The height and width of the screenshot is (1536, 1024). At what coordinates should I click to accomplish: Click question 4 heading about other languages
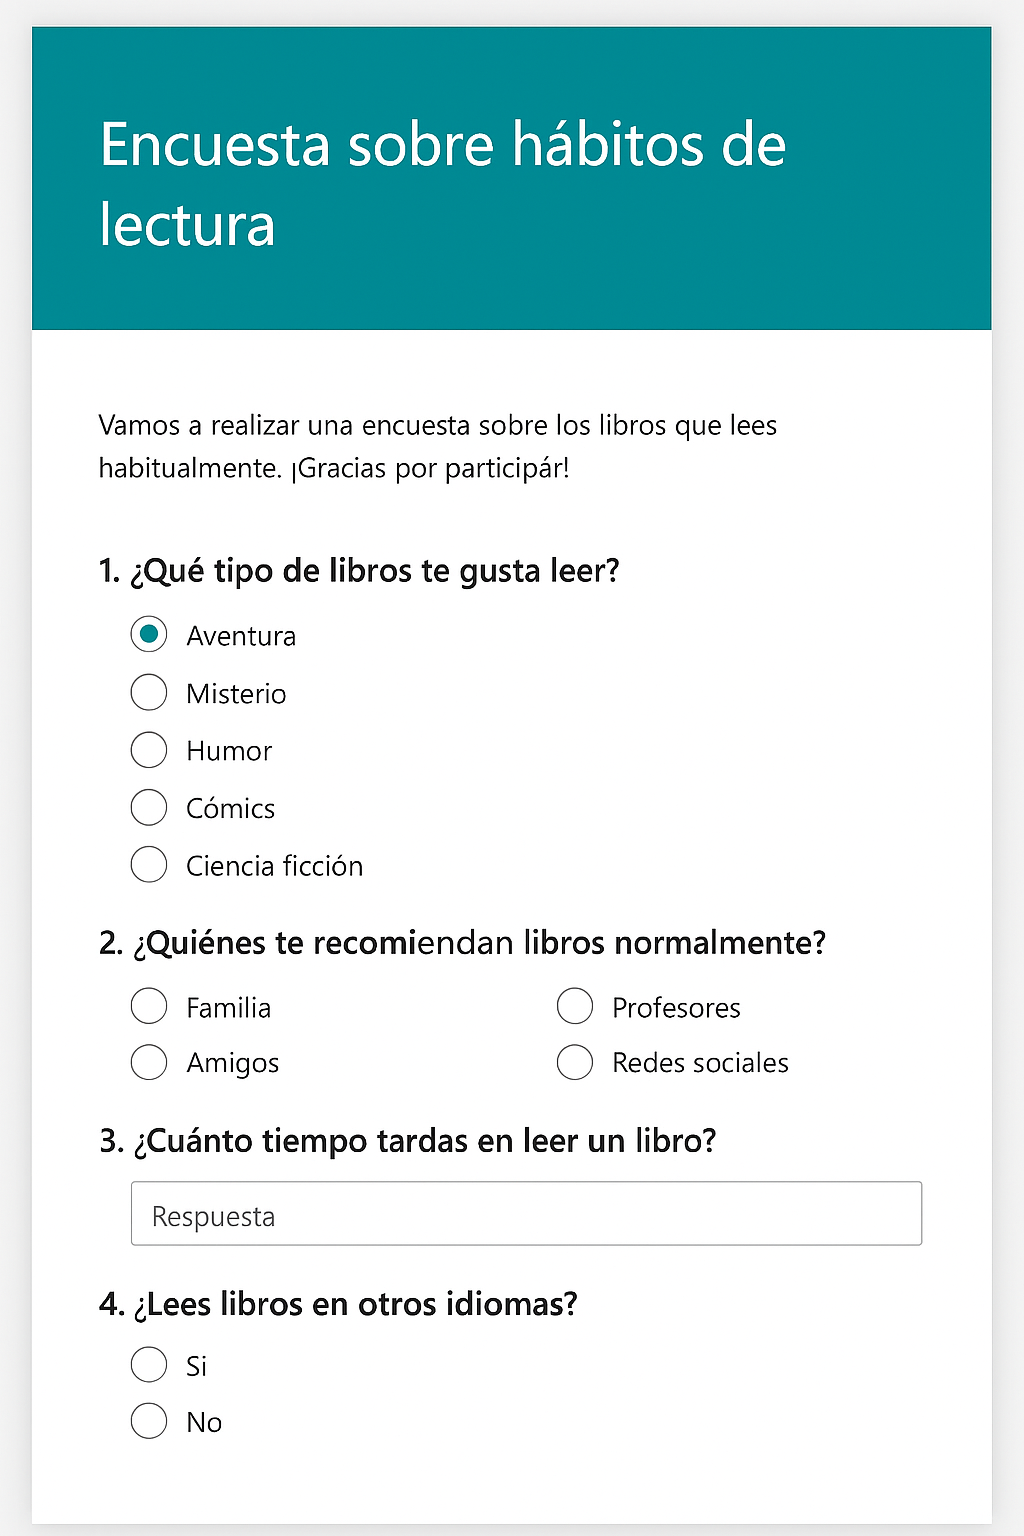338,1304
